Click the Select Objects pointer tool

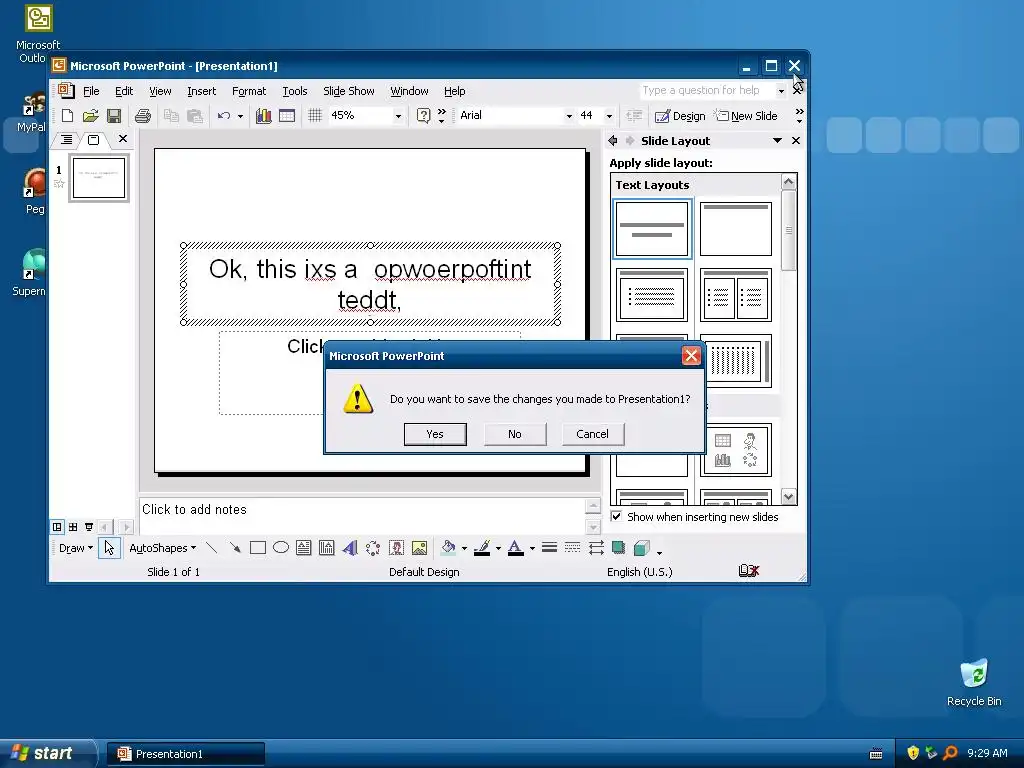109,547
